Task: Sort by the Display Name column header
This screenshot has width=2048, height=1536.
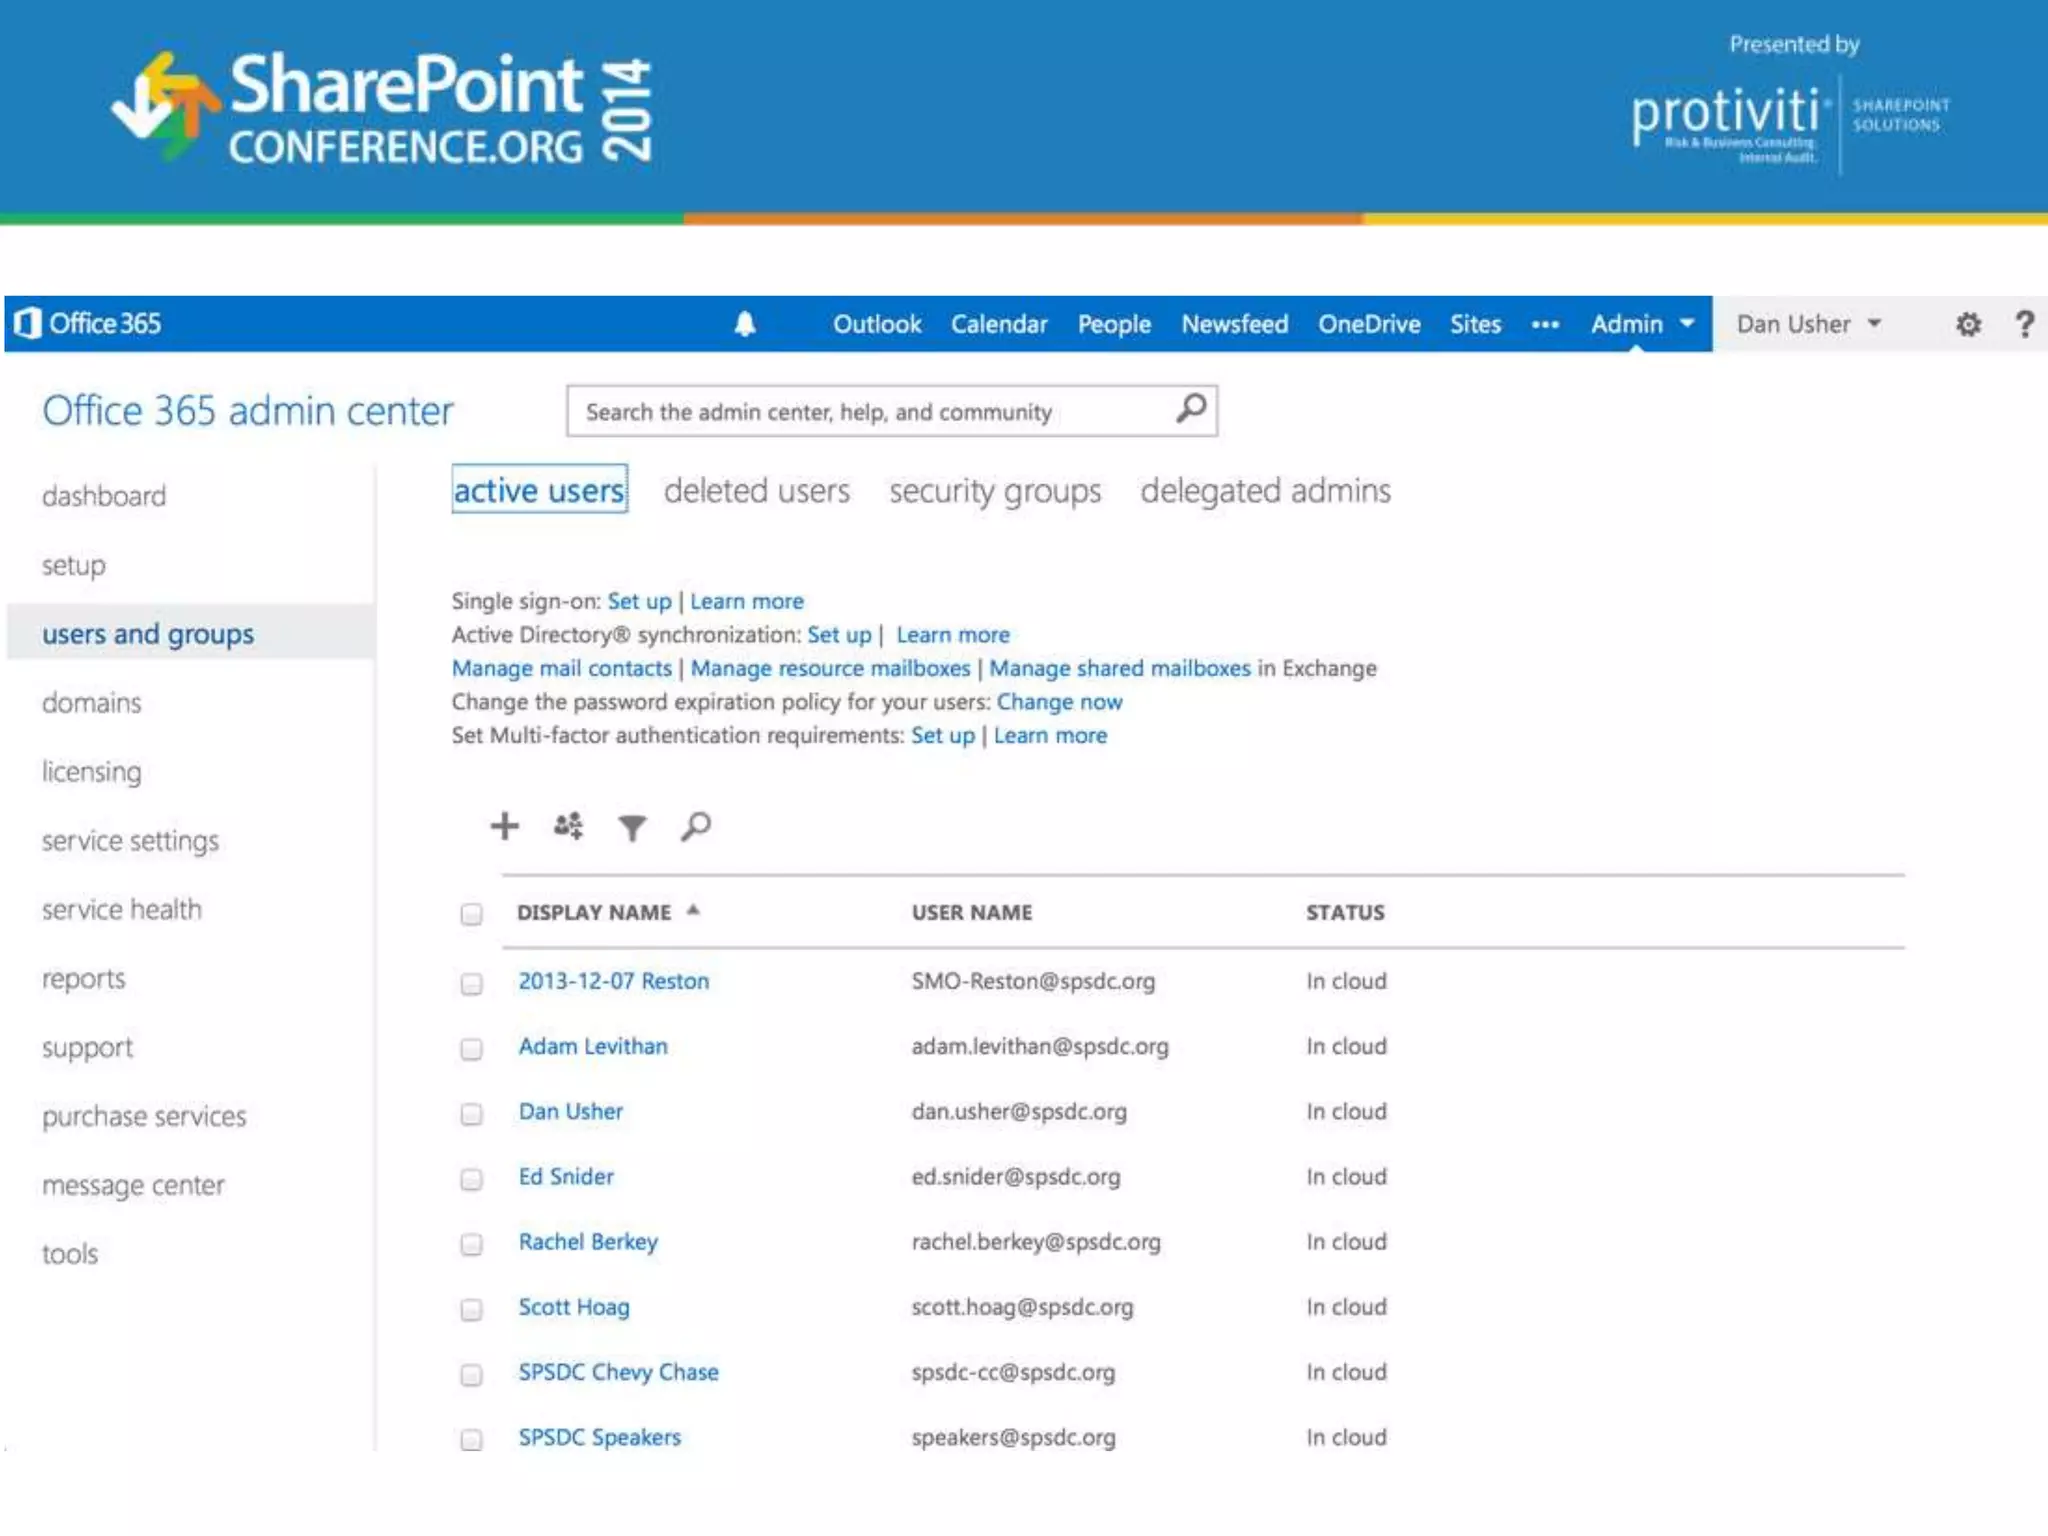Action: point(594,912)
